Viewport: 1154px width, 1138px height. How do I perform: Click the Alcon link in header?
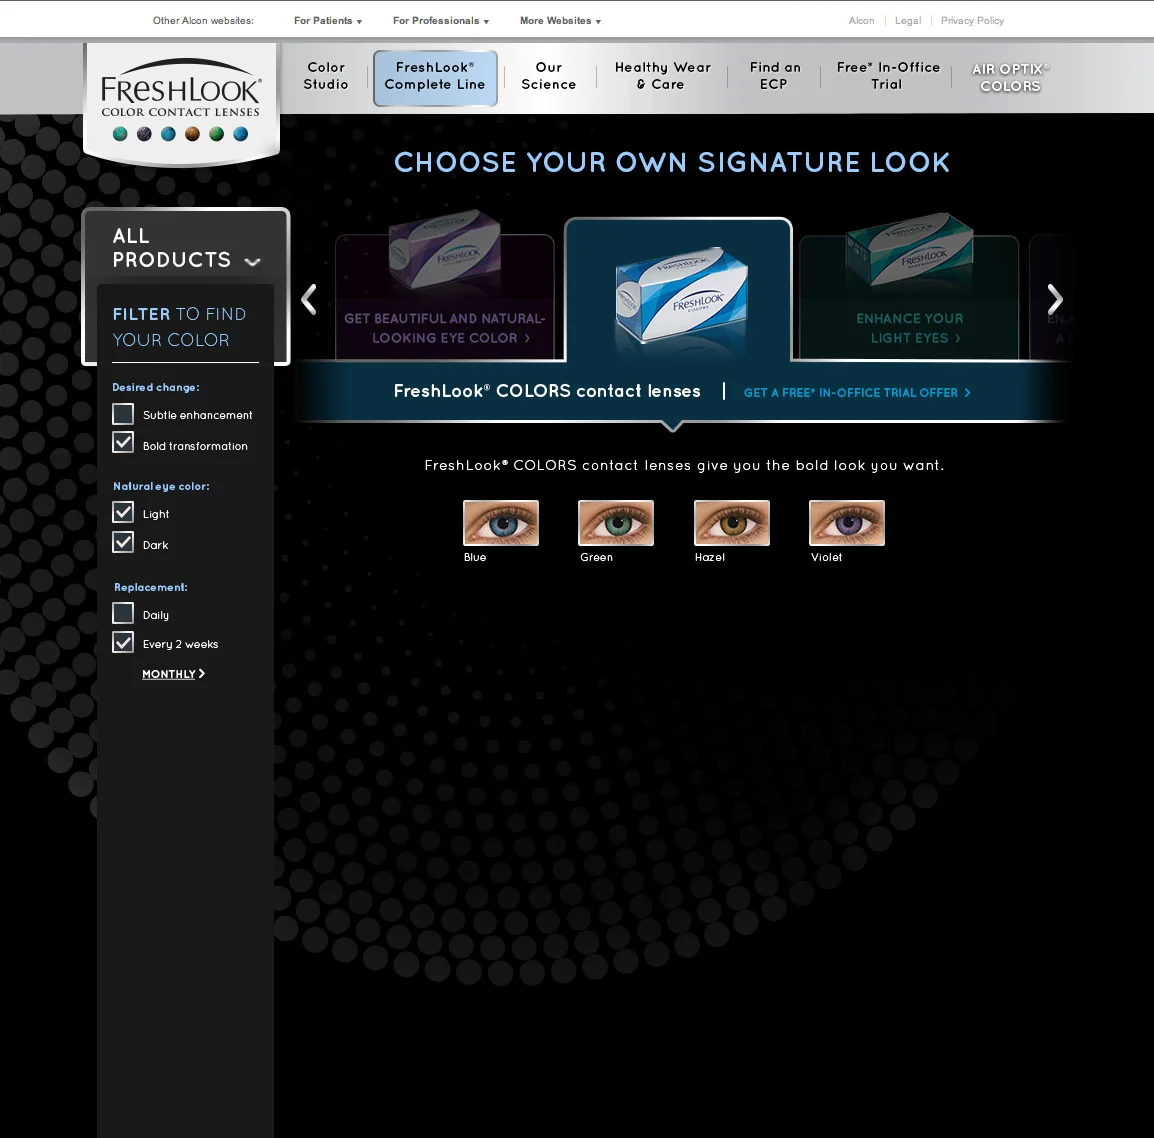[861, 21]
